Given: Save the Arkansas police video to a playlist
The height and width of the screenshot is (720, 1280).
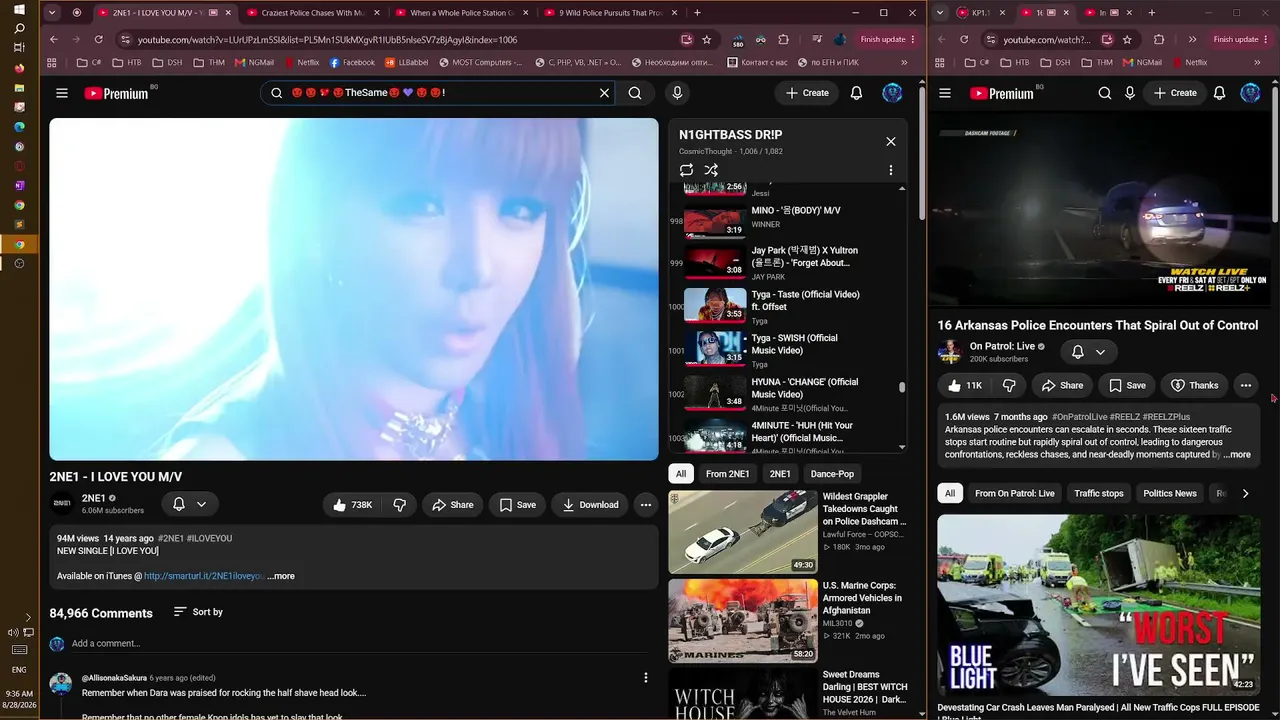Looking at the screenshot, I should click(x=1127, y=385).
